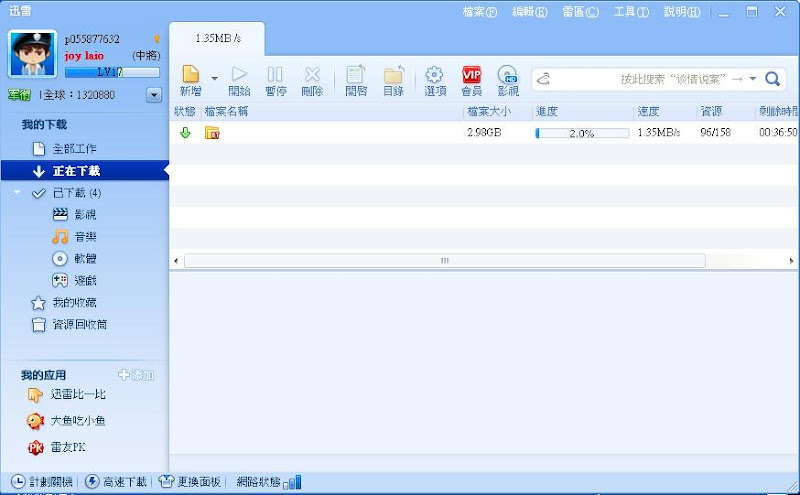This screenshot has height=495, width=800.
Task: Expand the search engine dropdown arrow
Action: pos(753,79)
